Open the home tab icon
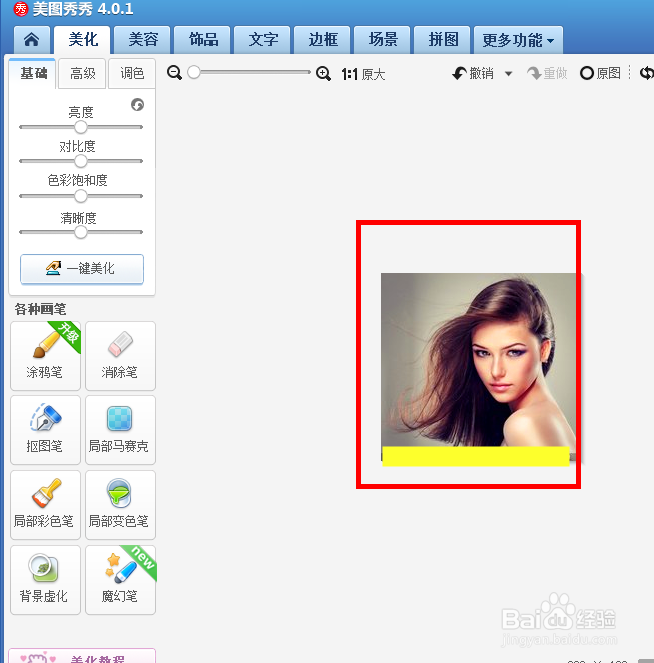The image size is (654, 663). pyautogui.click(x=32, y=40)
